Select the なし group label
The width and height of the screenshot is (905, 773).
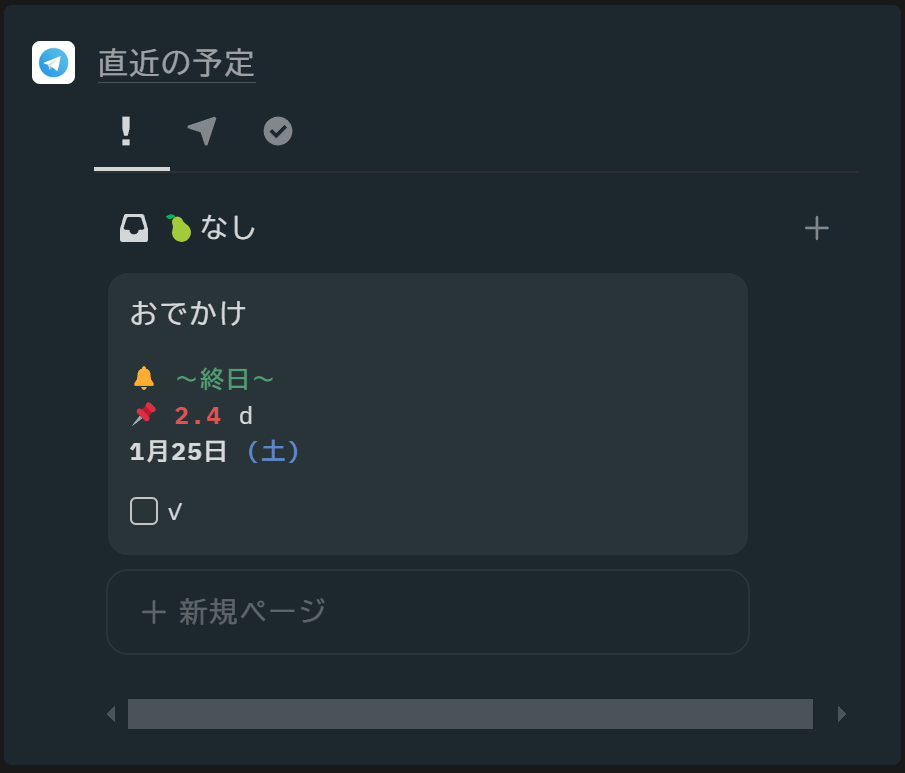[x=229, y=228]
